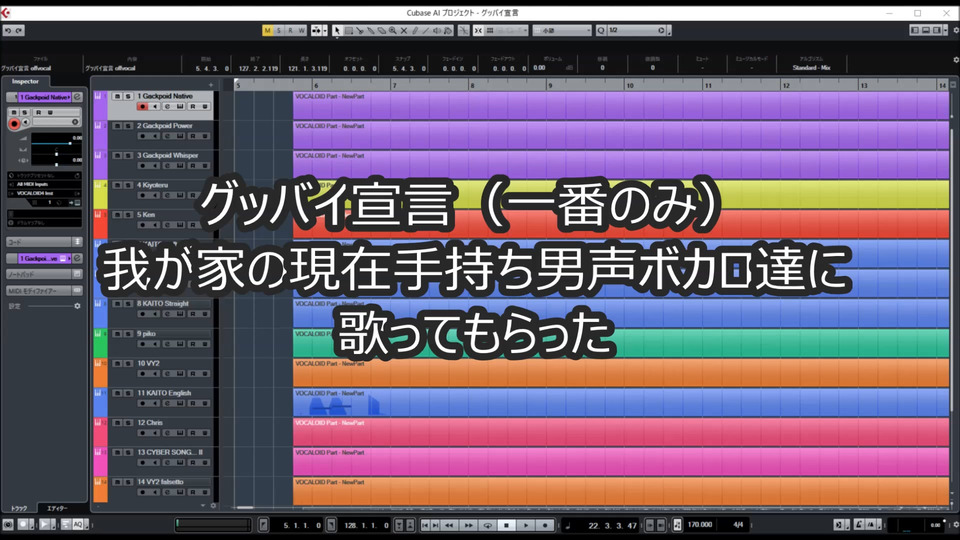Toggle global Solo S state button
The image size is (960, 540).
click(x=279, y=31)
